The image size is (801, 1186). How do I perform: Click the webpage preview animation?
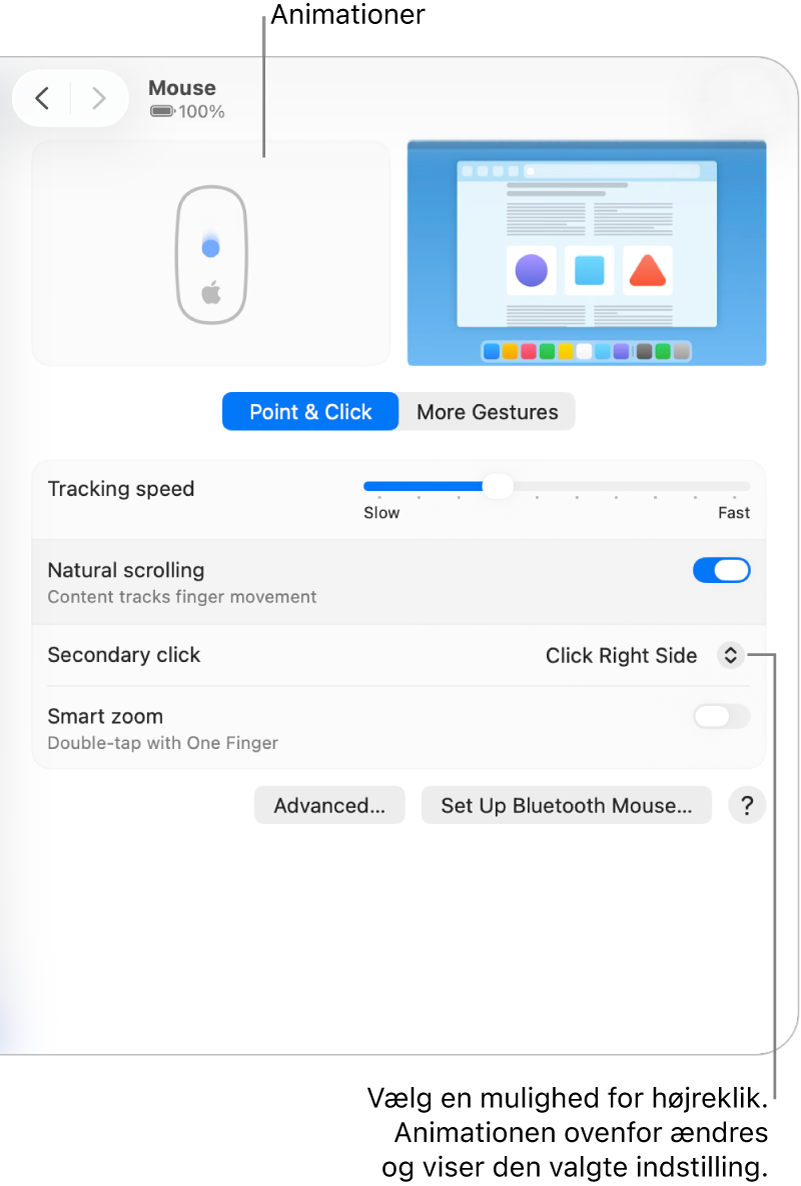tap(587, 253)
